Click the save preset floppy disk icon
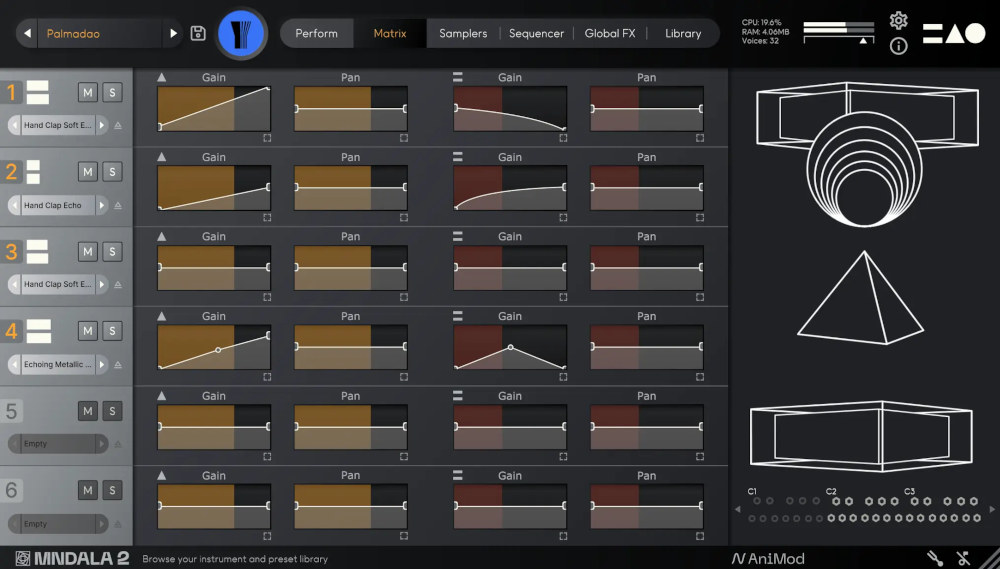The height and width of the screenshot is (569, 1000). [x=198, y=33]
